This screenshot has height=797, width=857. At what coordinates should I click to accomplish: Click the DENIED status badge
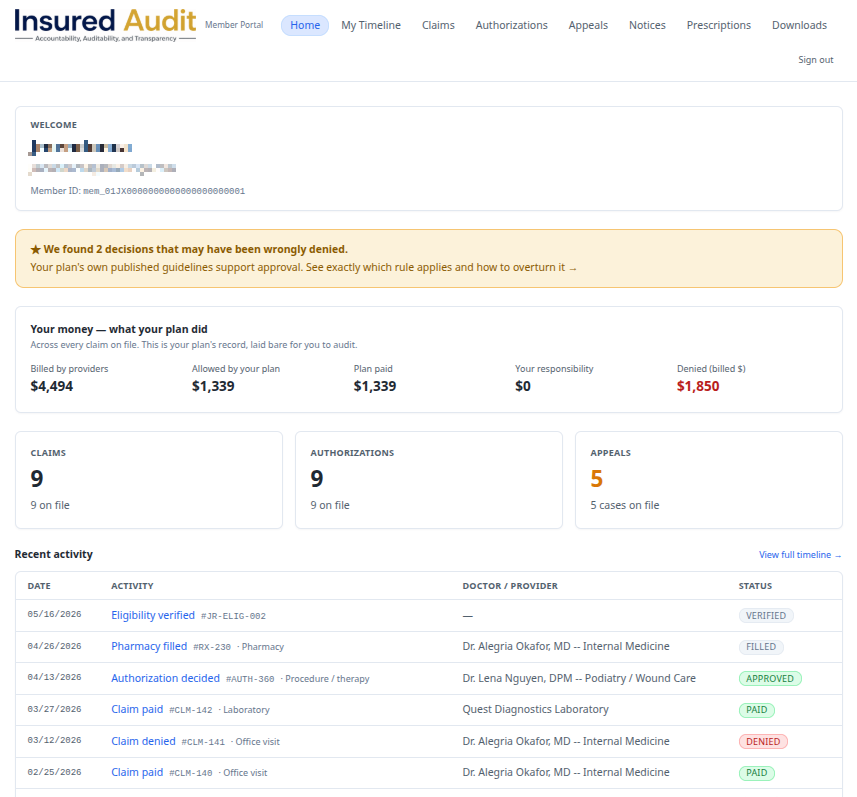[763, 741]
